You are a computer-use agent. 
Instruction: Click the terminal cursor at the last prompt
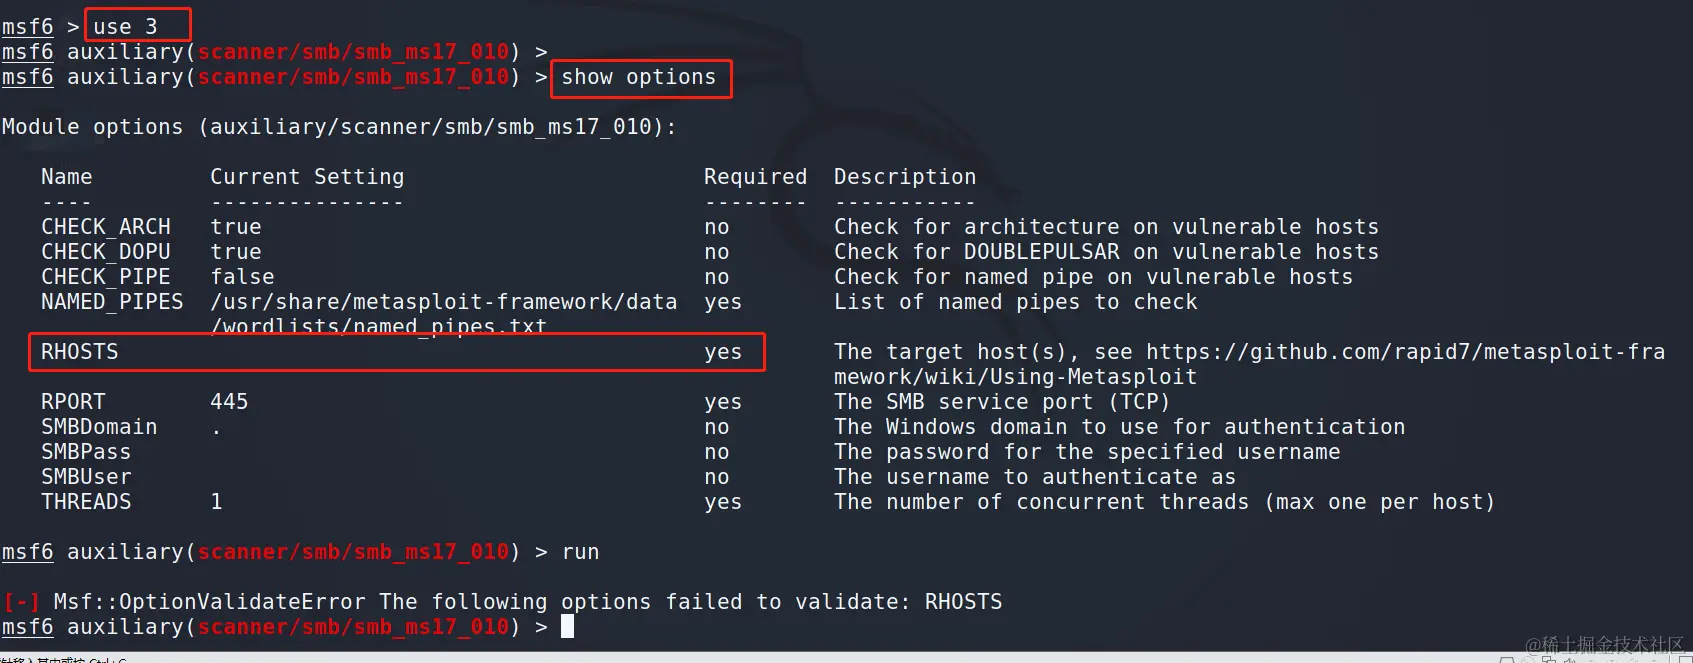(x=567, y=627)
